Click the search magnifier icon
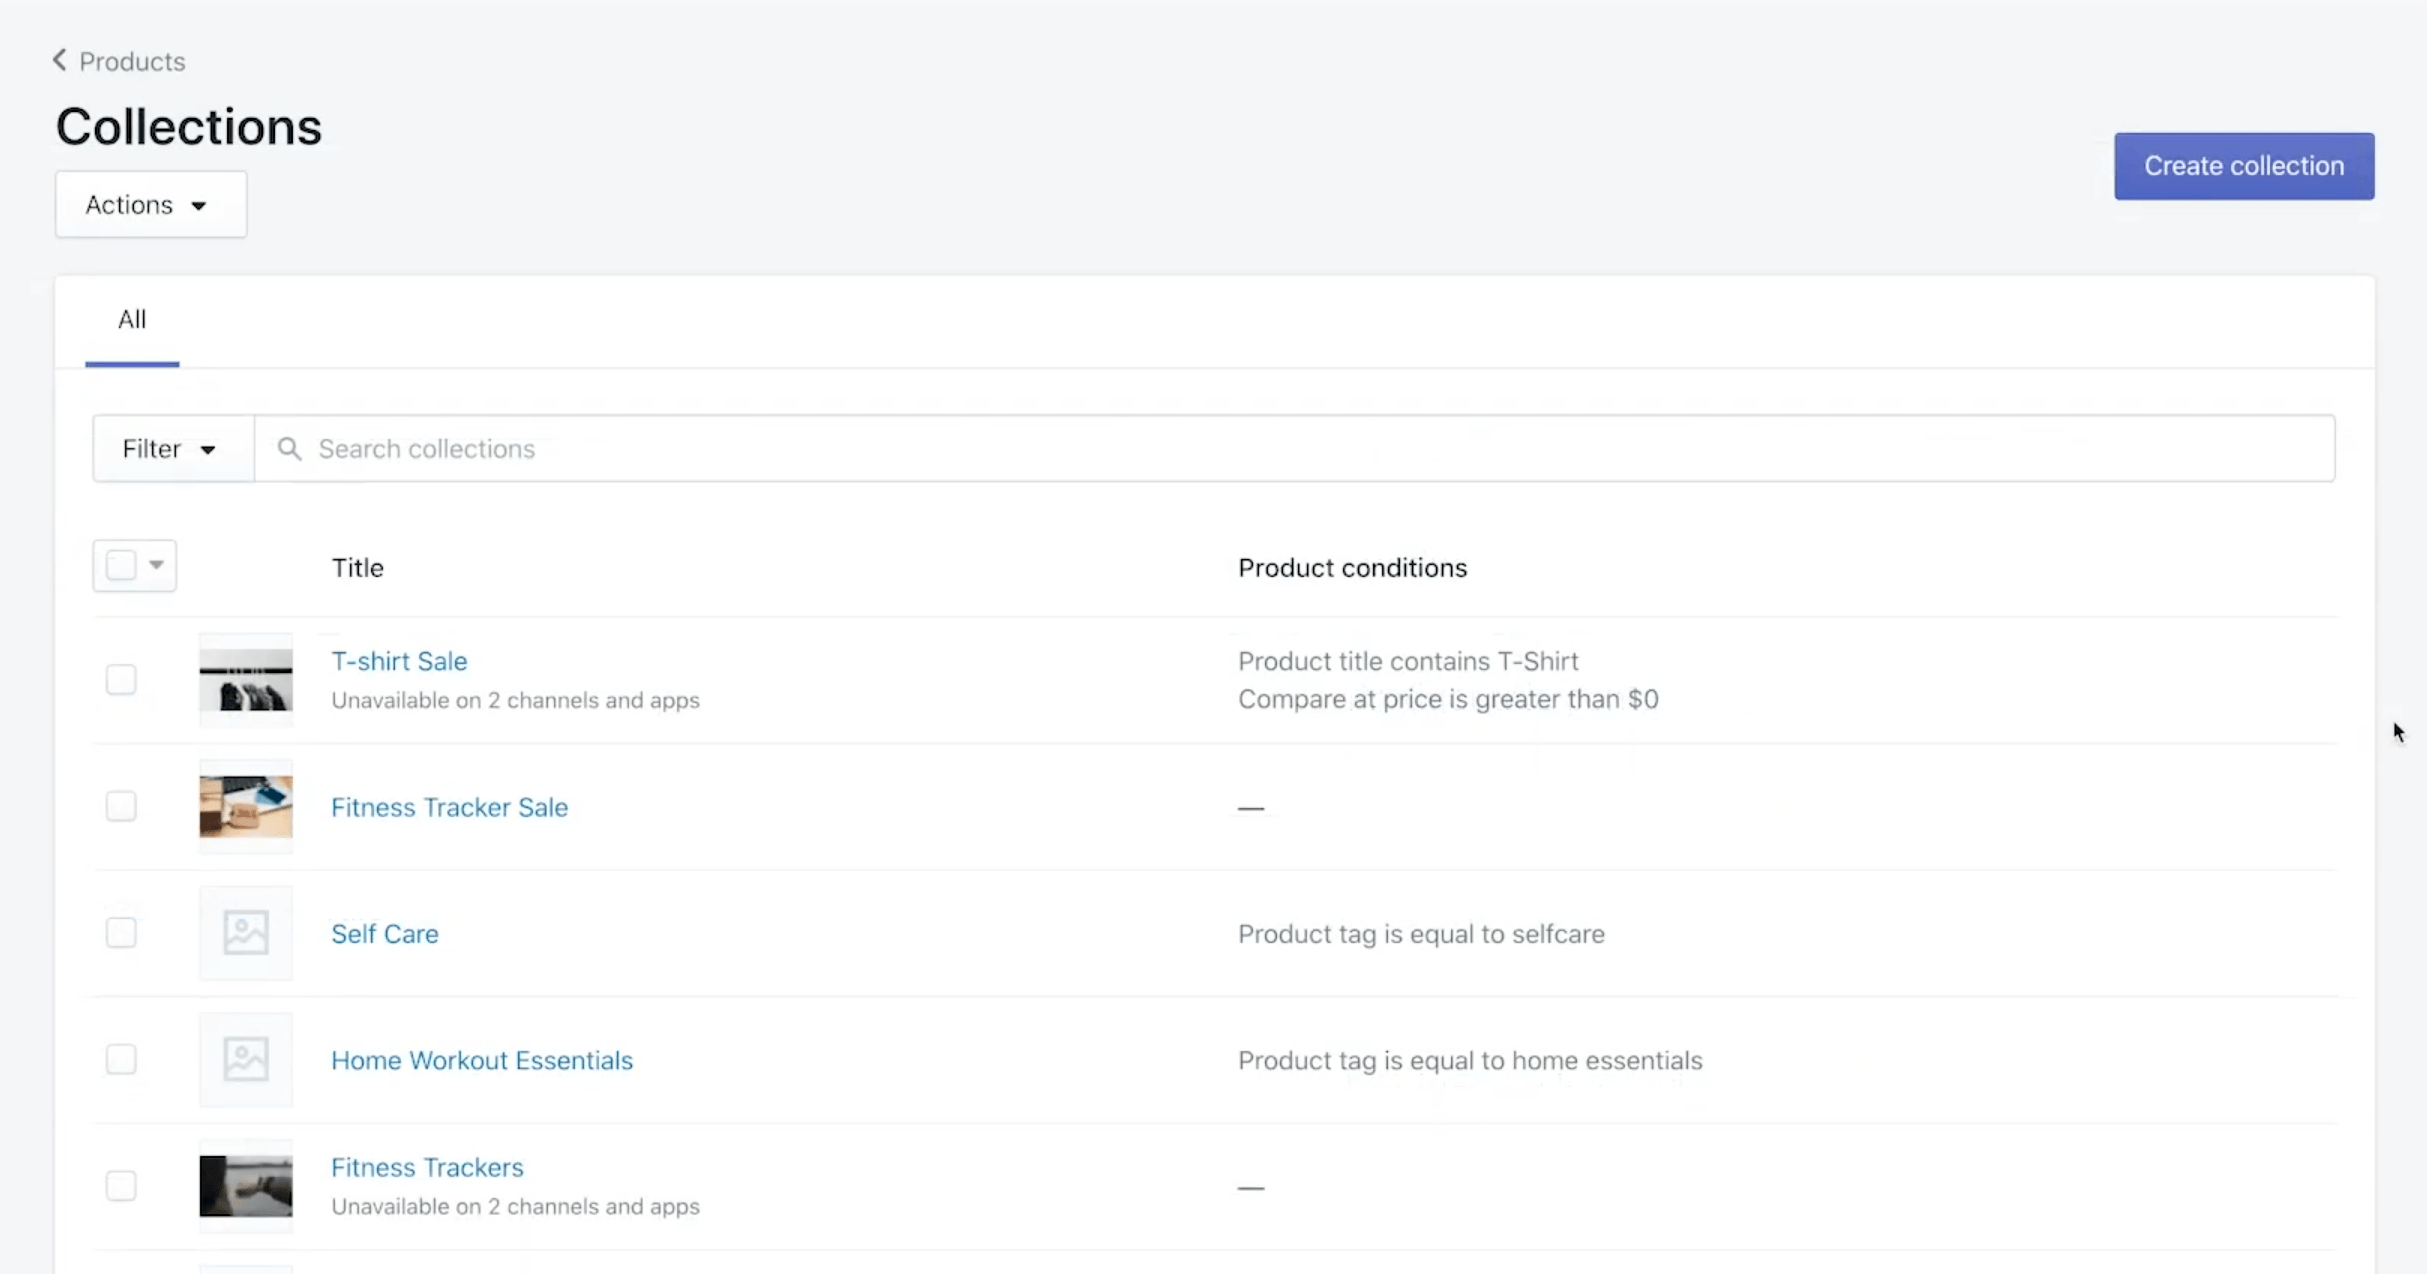Image resolution: width=2427 pixels, height=1274 pixels. click(x=289, y=448)
